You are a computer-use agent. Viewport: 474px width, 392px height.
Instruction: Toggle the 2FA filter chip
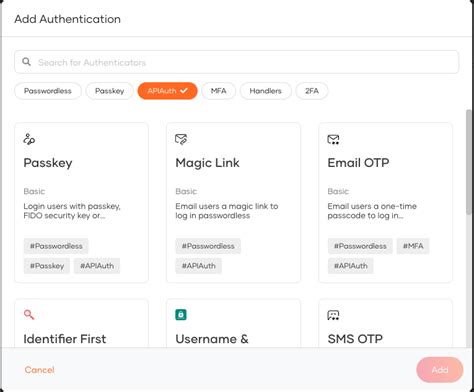(x=312, y=91)
